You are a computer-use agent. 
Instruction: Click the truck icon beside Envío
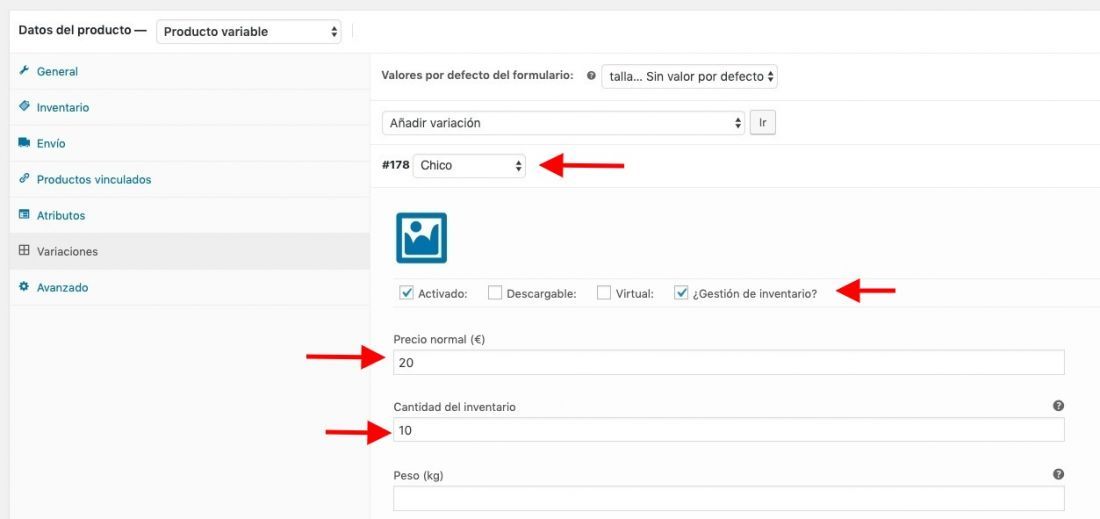(x=24, y=142)
